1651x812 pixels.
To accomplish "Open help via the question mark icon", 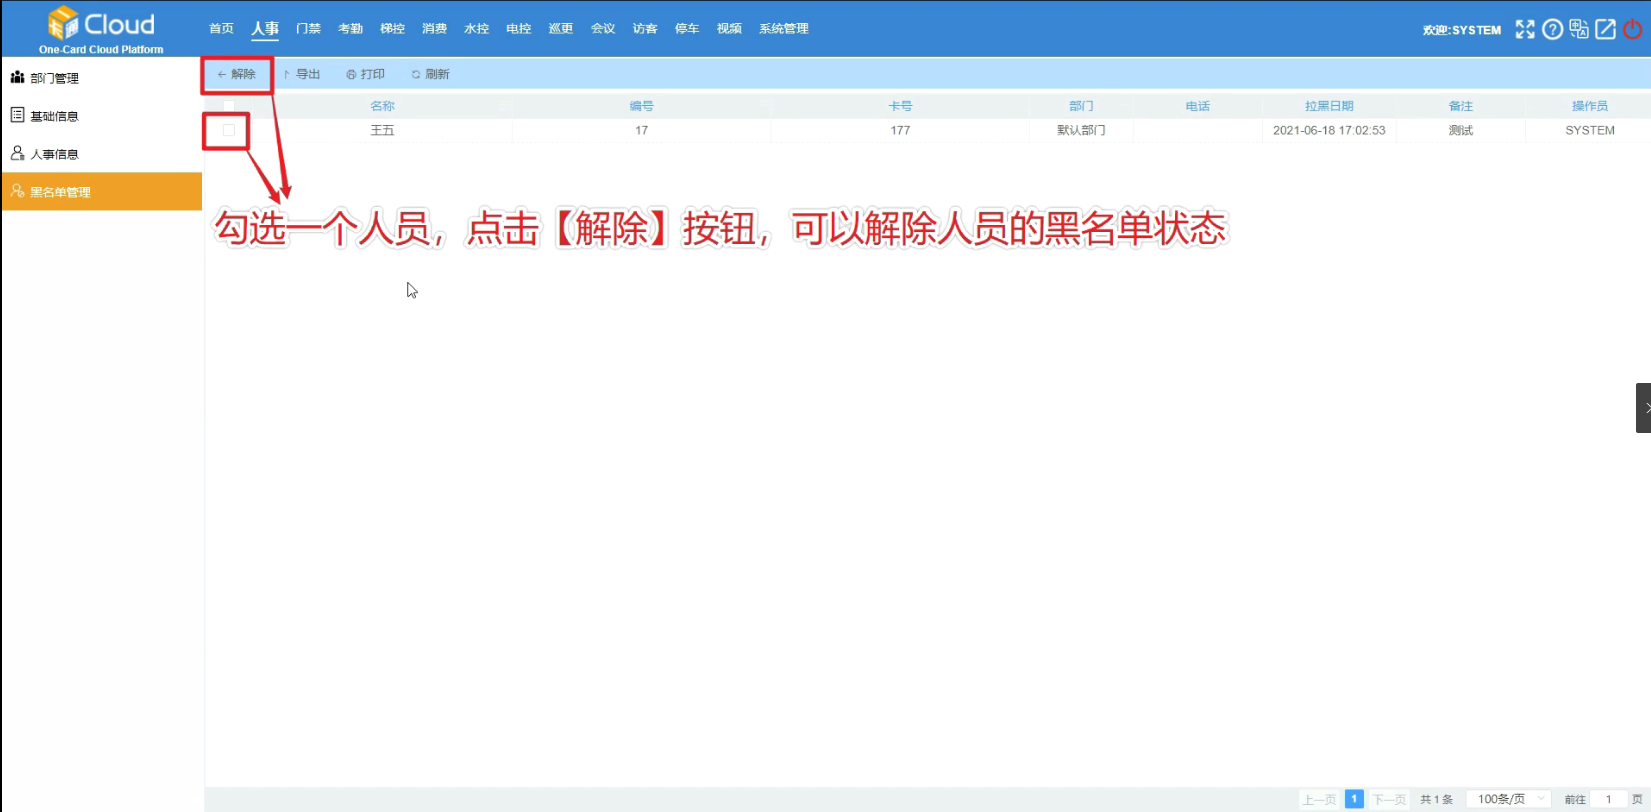I will pos(1552,29).
